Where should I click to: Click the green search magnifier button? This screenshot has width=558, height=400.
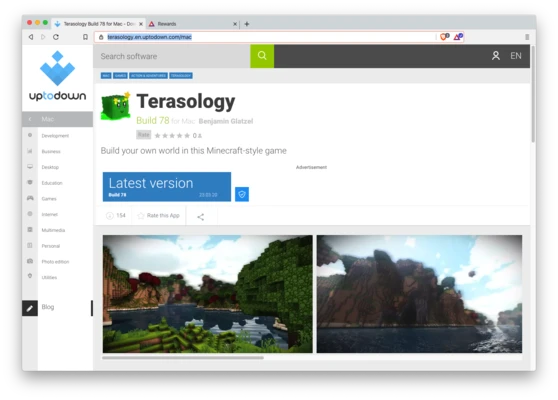click(262, 56)
